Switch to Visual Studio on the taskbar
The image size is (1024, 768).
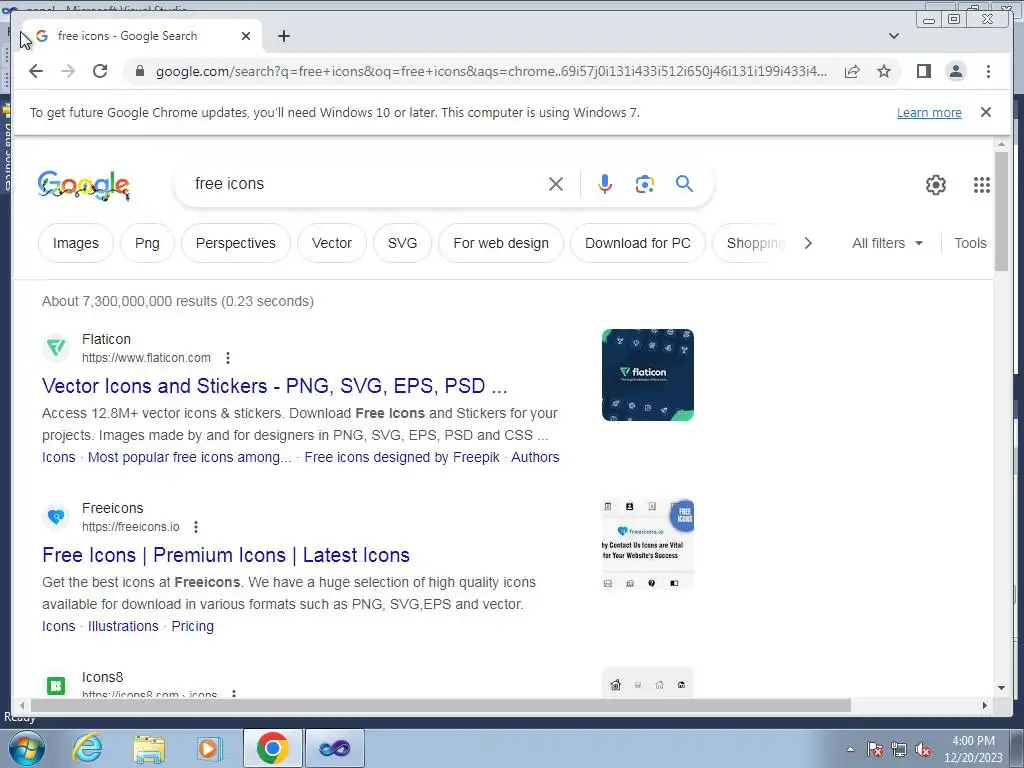335,748
